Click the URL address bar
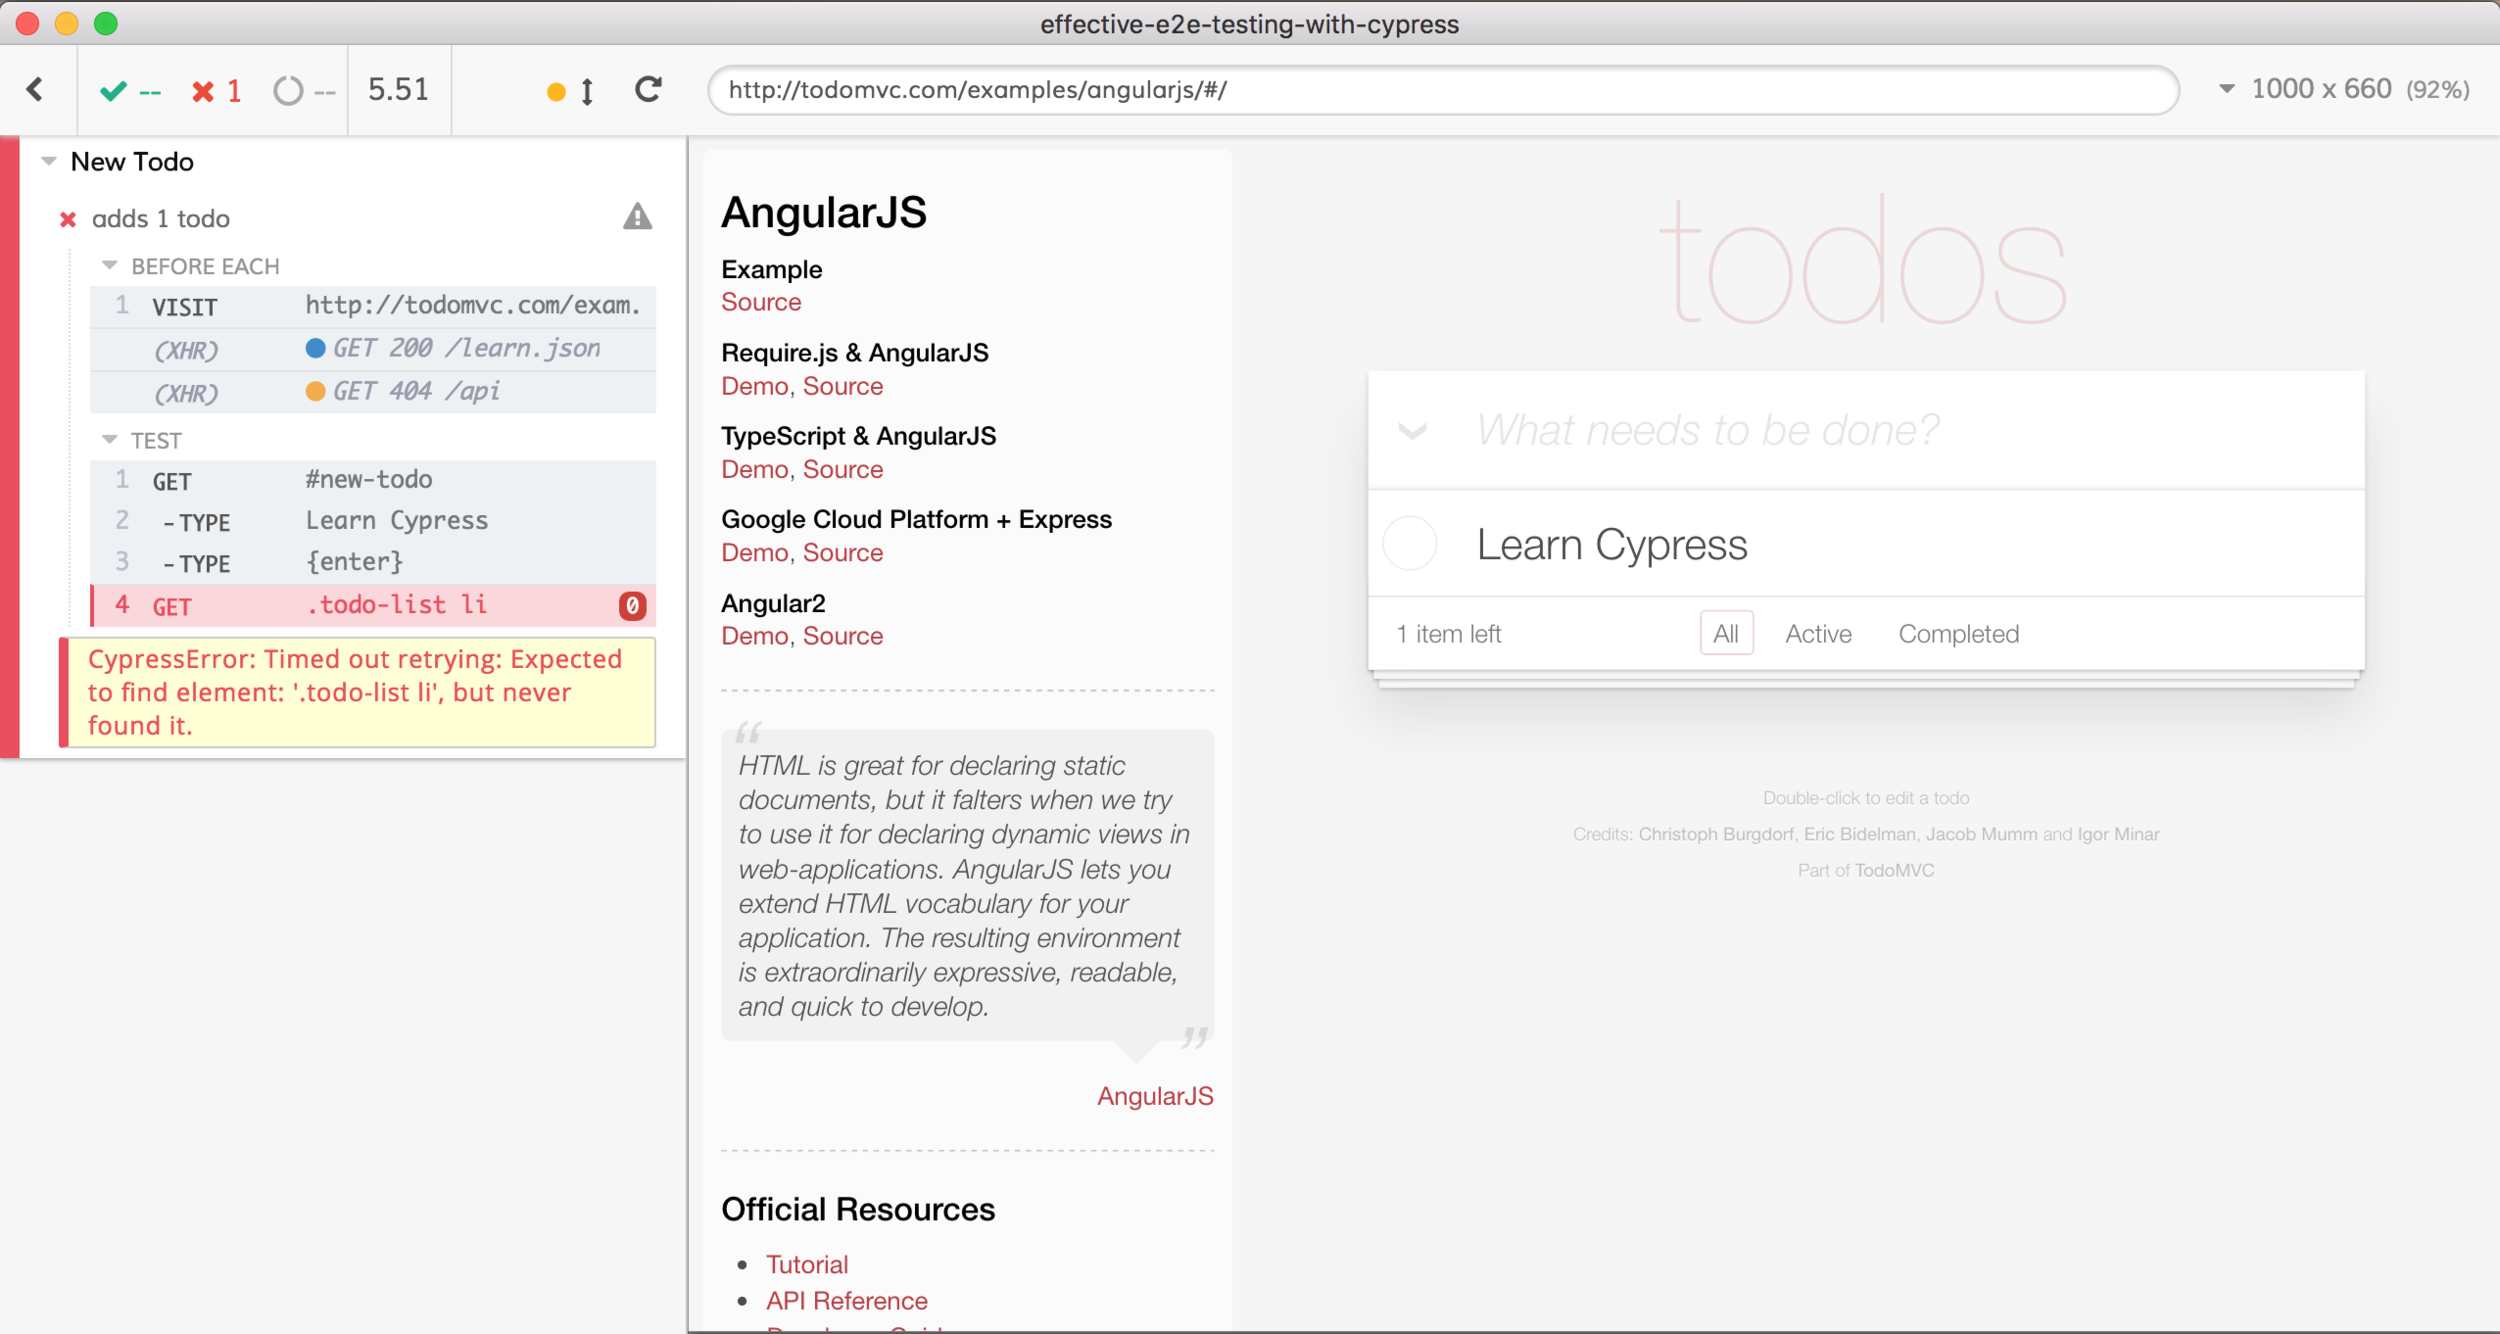This screenshot has width=2500, height=1334. (x=1442, y=90)
